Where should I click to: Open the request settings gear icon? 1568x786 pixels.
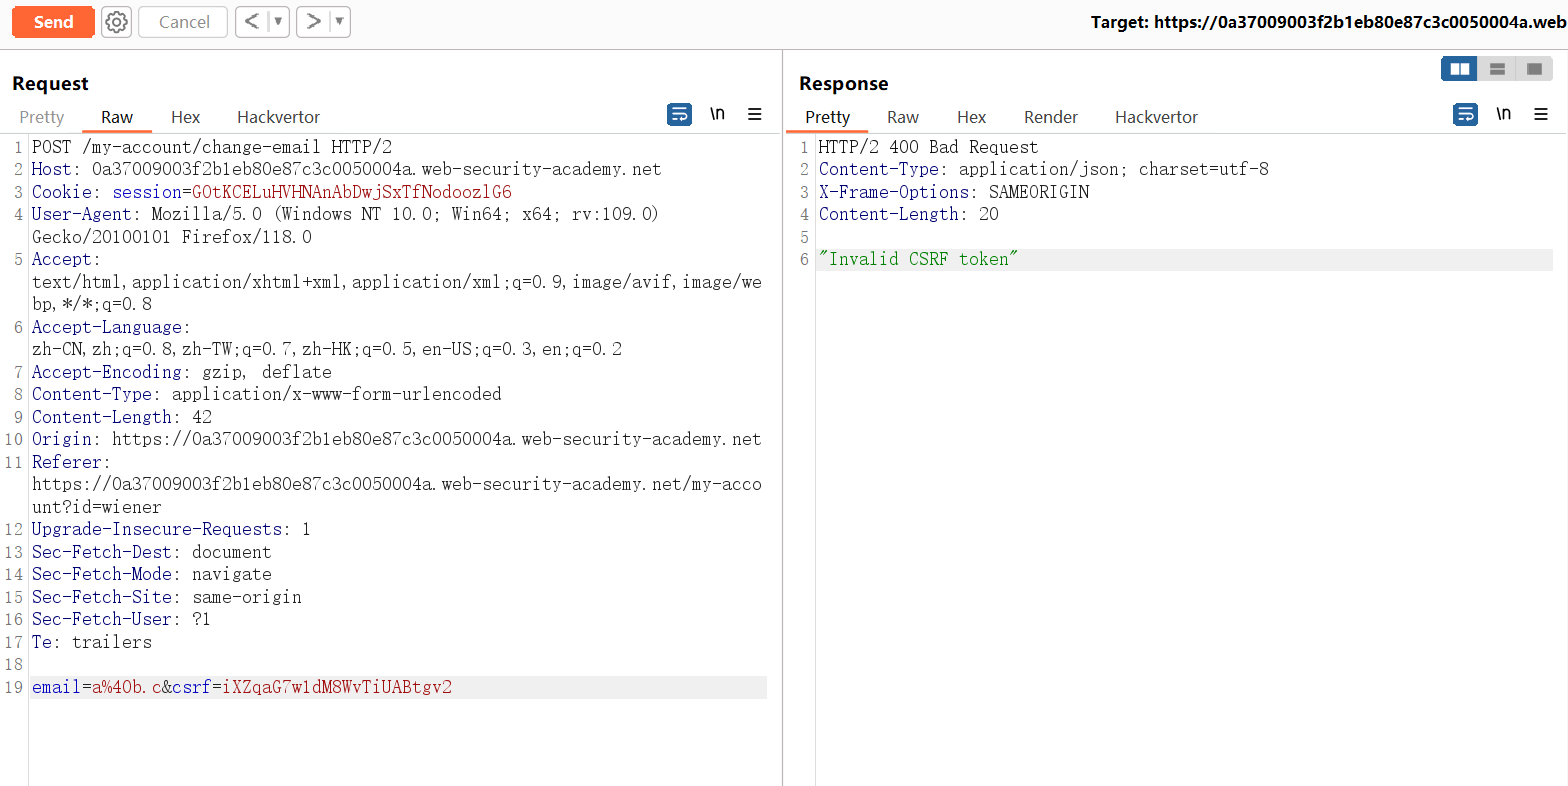point(117,22)
